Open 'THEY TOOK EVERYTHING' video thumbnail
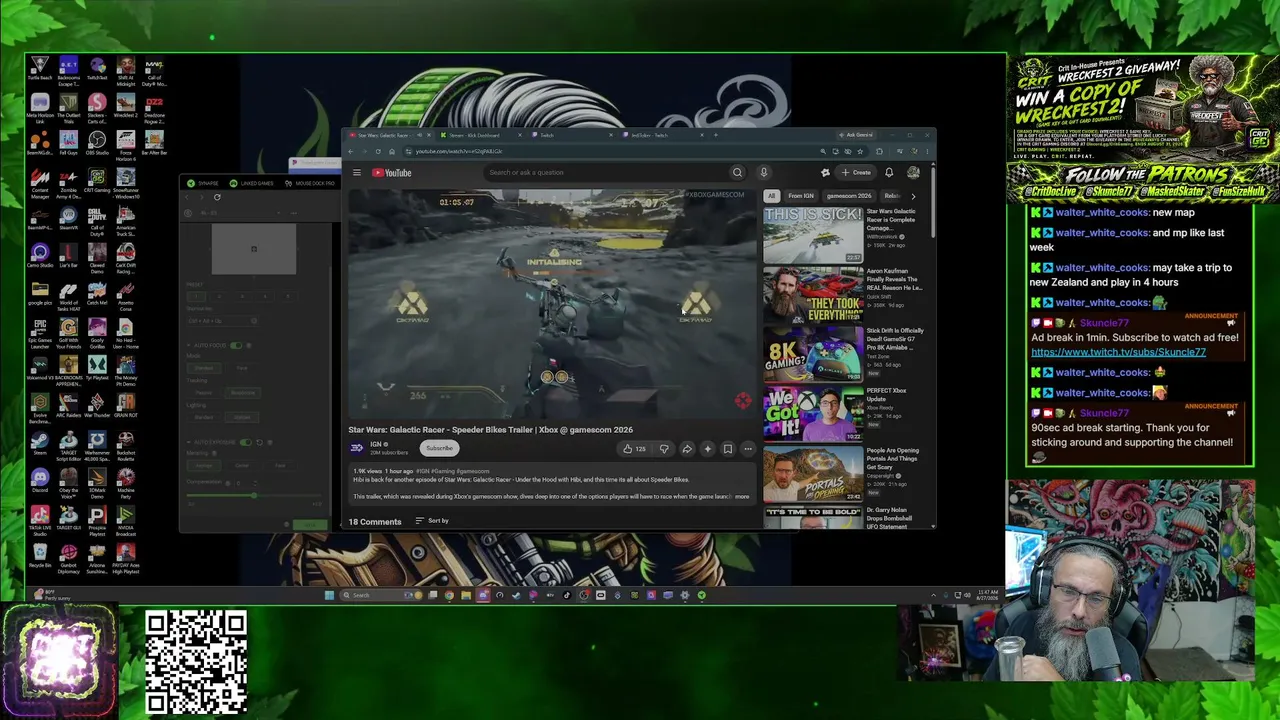The width and height of the screenshot is (1280, 720). [x=813, y=295]
